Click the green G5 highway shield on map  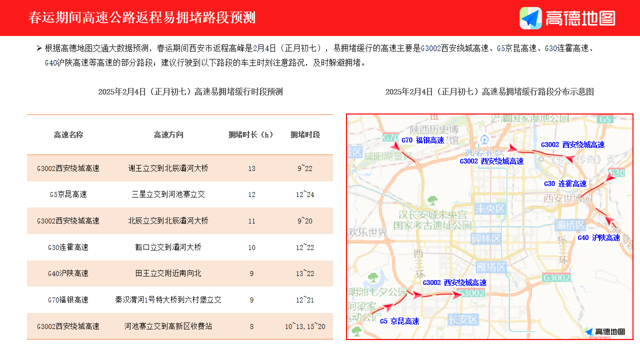coord(605,119)
